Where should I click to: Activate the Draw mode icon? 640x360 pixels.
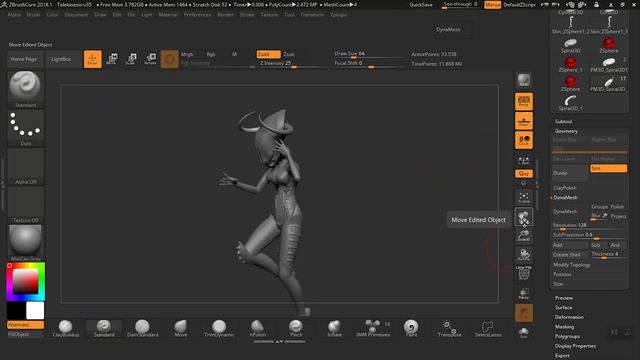tap(93, 59)
